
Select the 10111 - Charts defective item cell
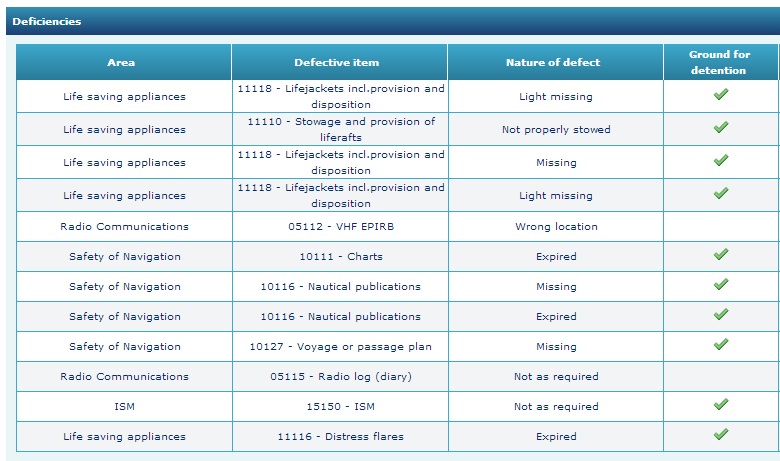point(340,256)
